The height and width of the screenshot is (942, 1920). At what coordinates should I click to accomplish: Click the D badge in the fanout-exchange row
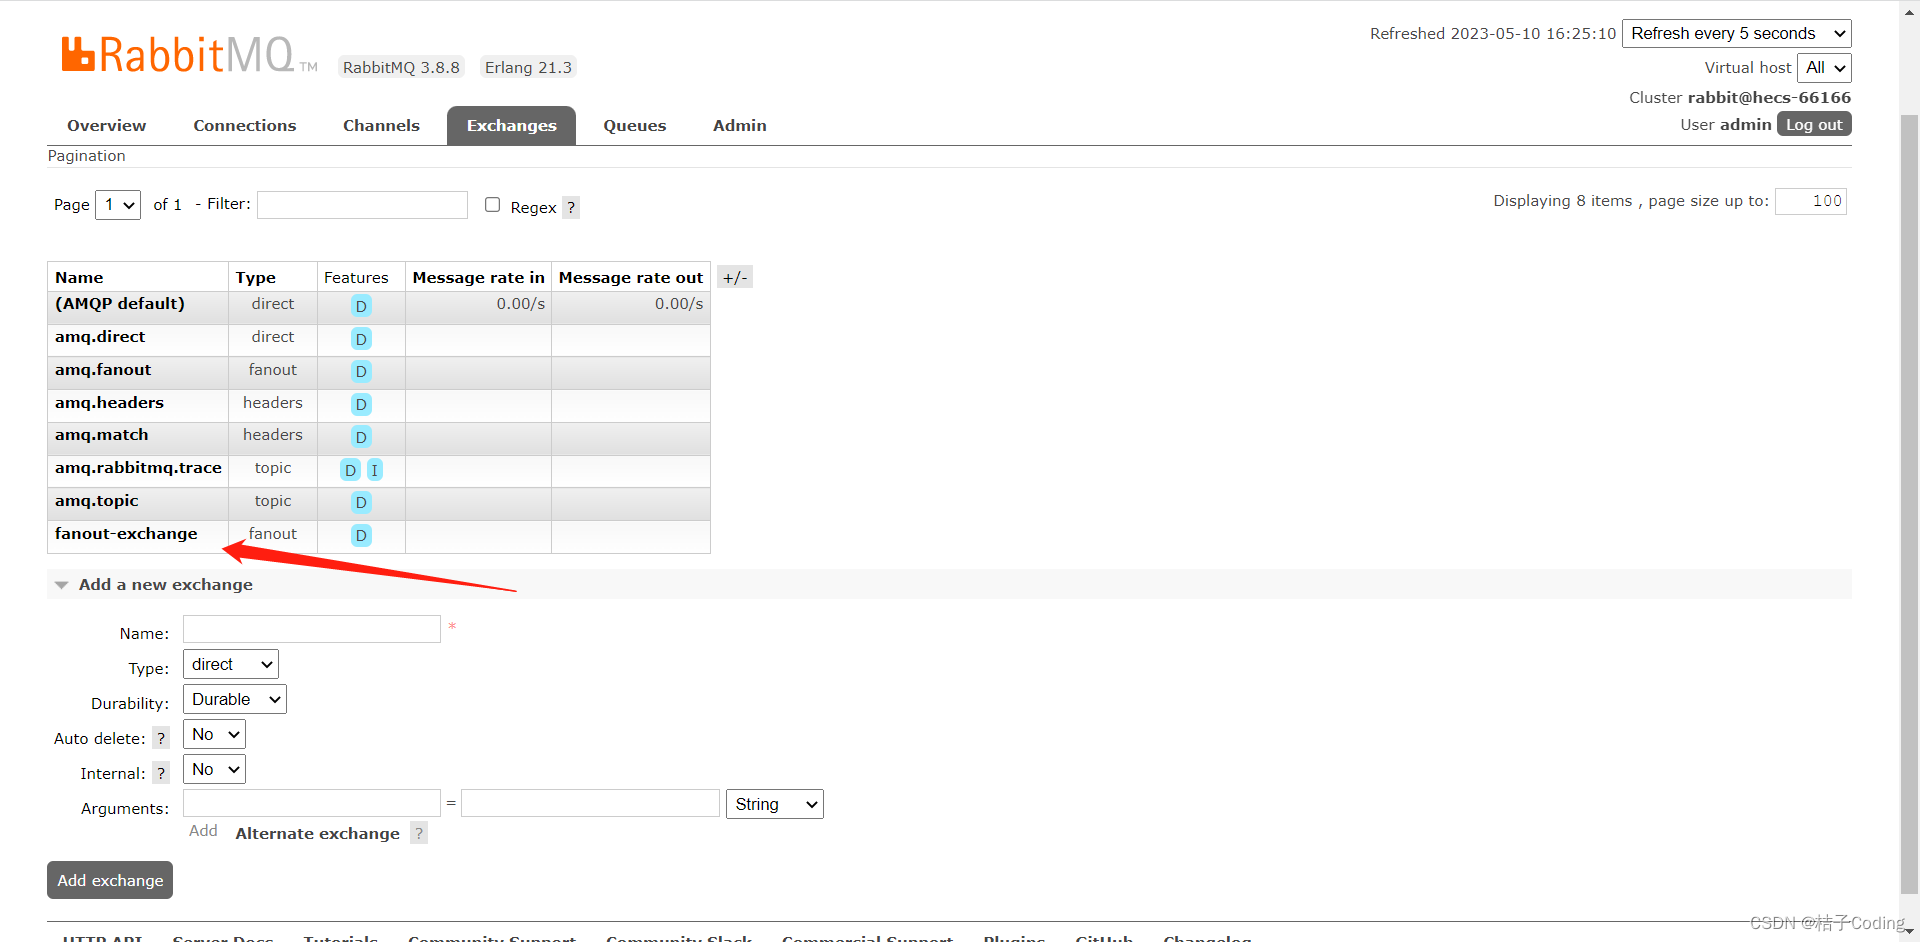361,535
